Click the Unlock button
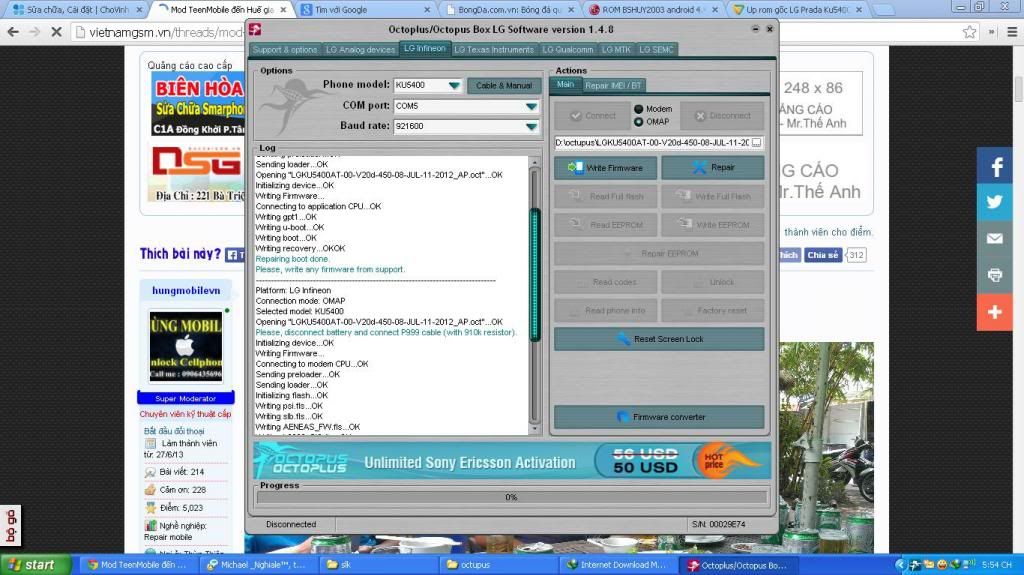 tap(712, 282)
